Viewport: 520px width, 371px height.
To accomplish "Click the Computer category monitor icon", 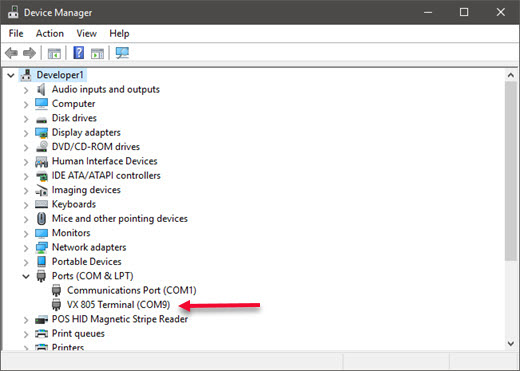I will (x=41, y=104).
